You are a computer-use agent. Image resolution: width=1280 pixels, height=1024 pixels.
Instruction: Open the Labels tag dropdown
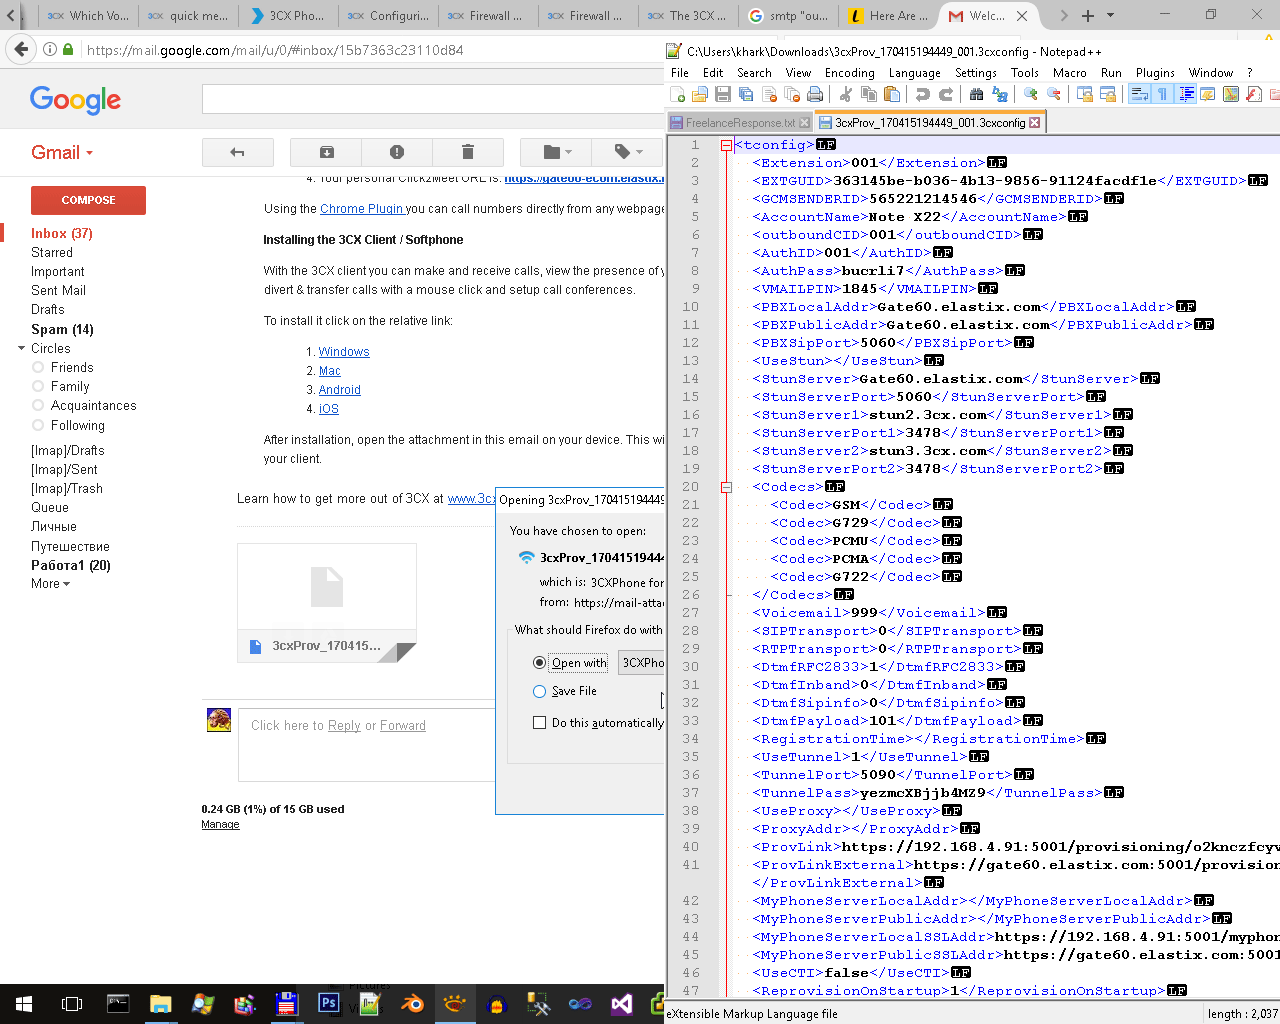(x=627, y=152)
